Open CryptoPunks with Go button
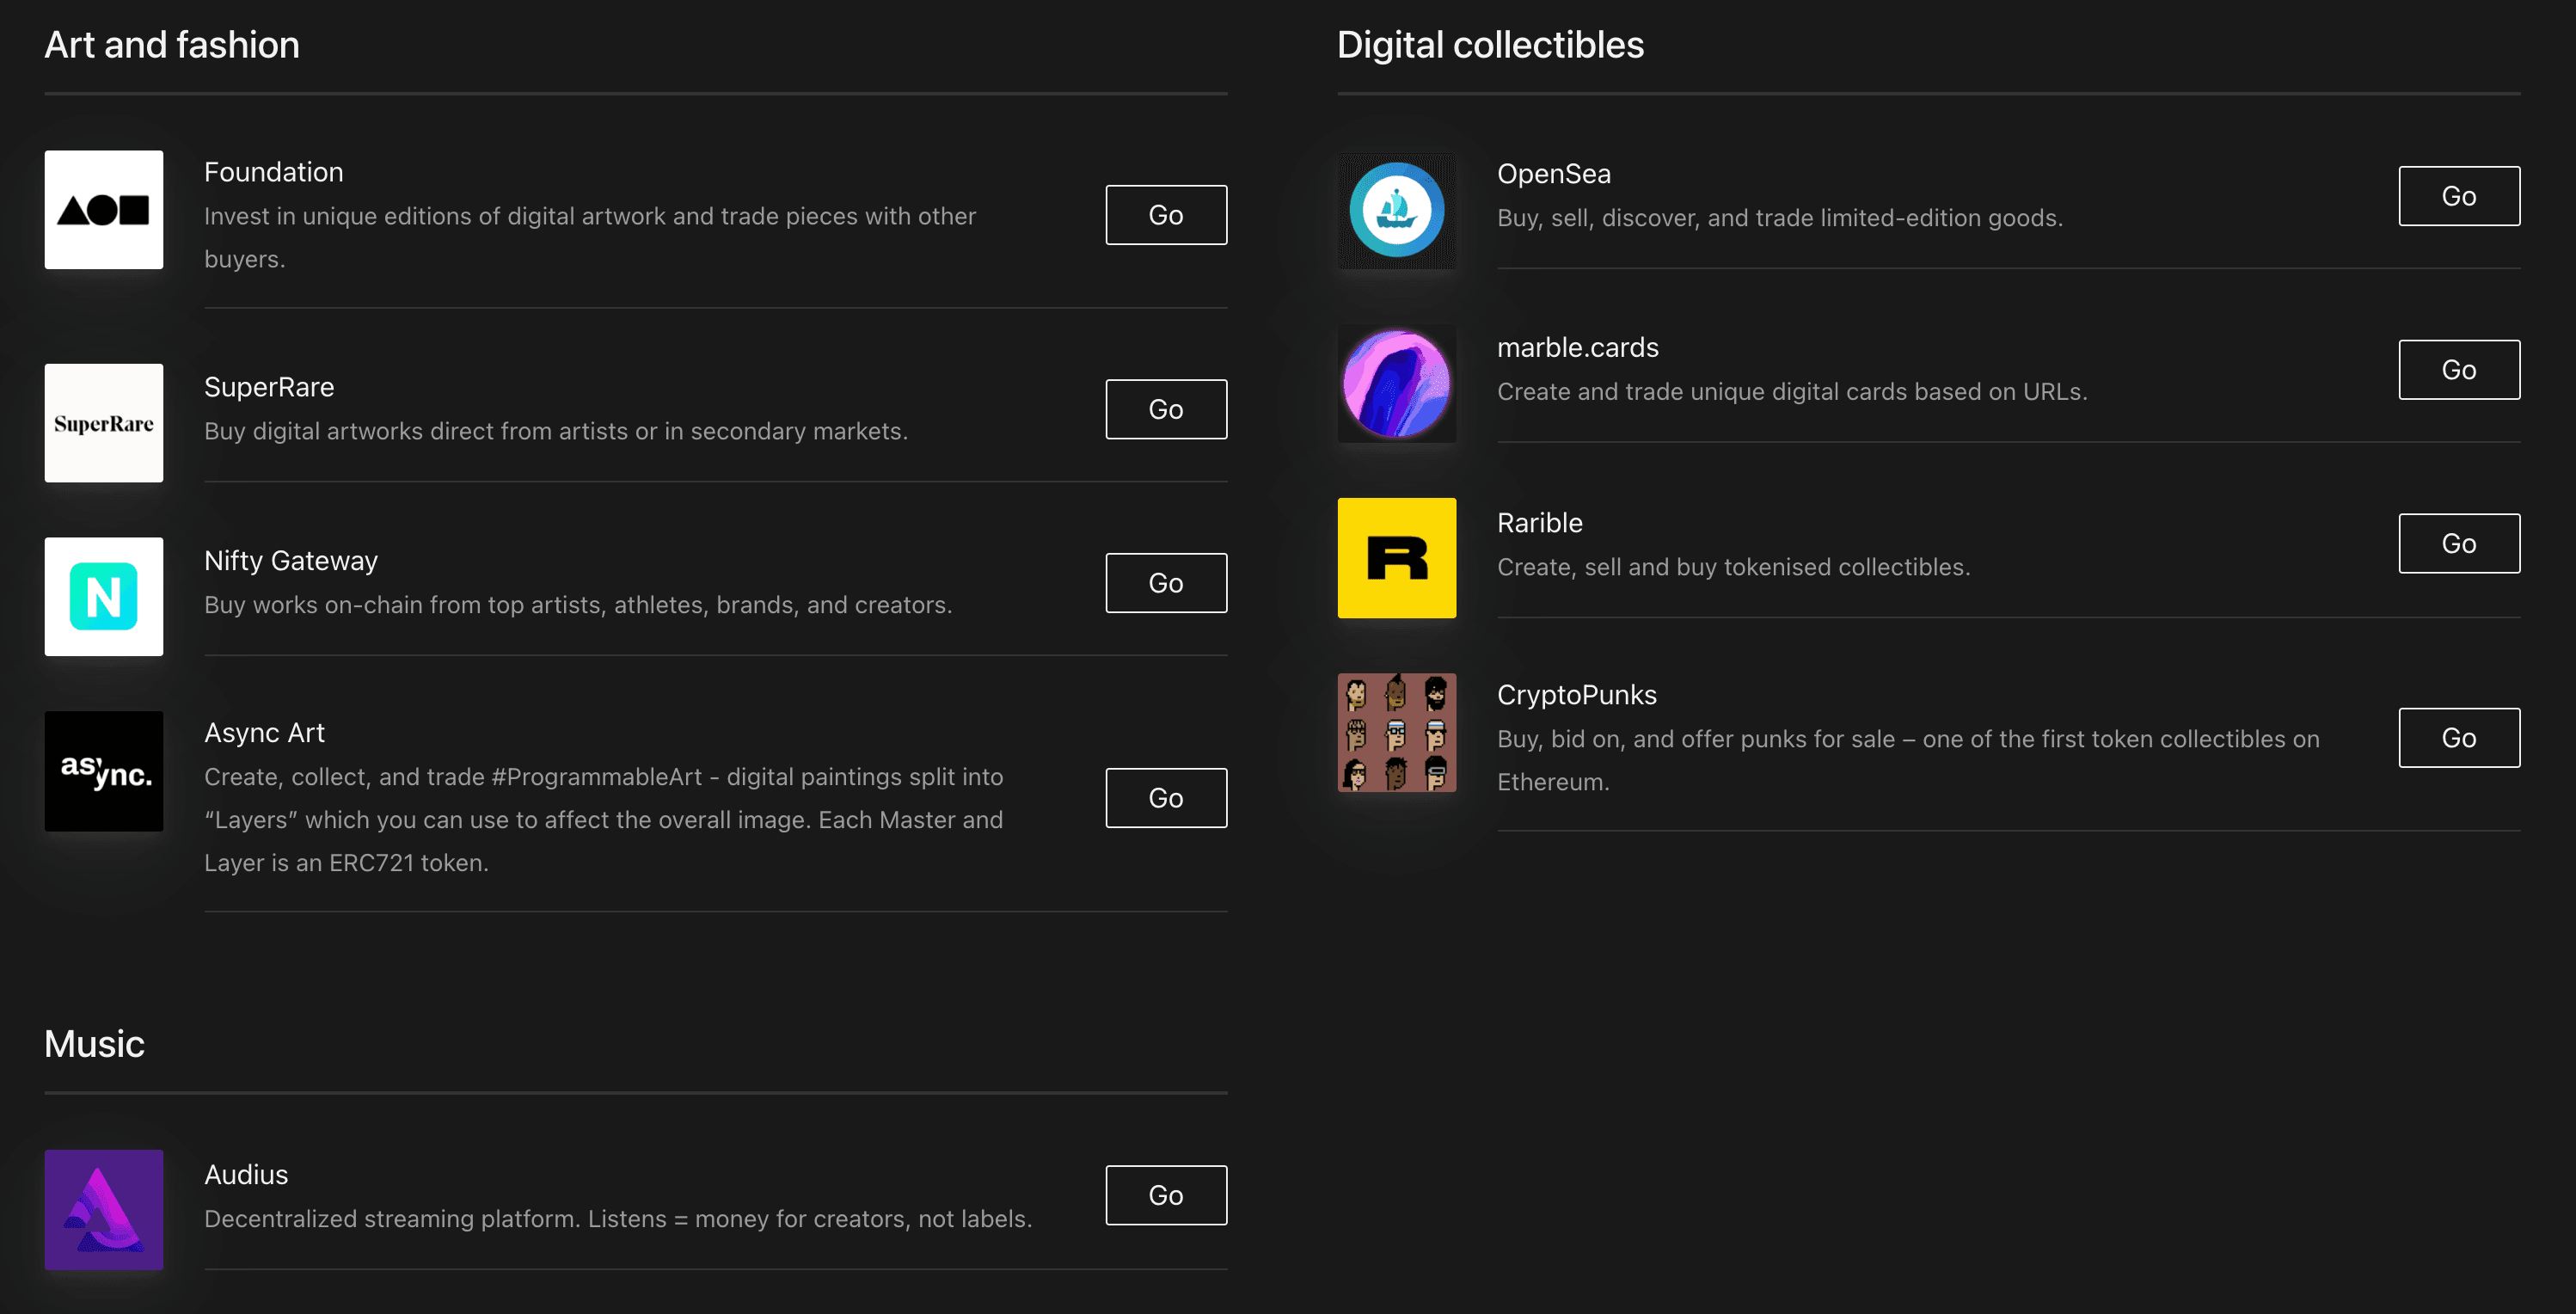 pyautogui.click(x=2458, y=738)
